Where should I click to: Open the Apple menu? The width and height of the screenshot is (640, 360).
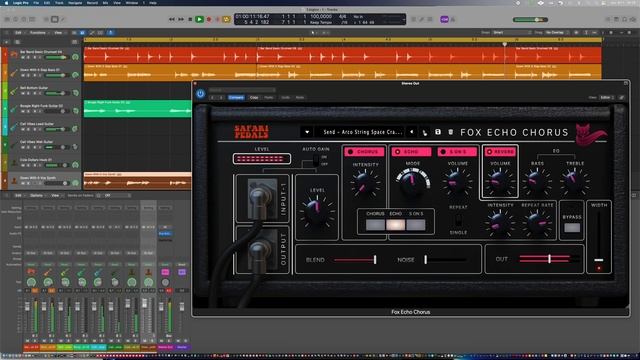click(6, 2)
